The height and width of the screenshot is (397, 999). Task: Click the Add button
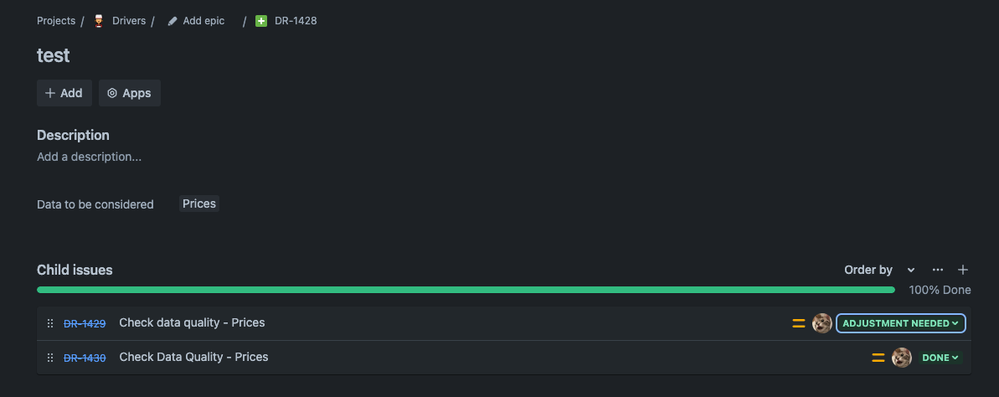point(64,93)
